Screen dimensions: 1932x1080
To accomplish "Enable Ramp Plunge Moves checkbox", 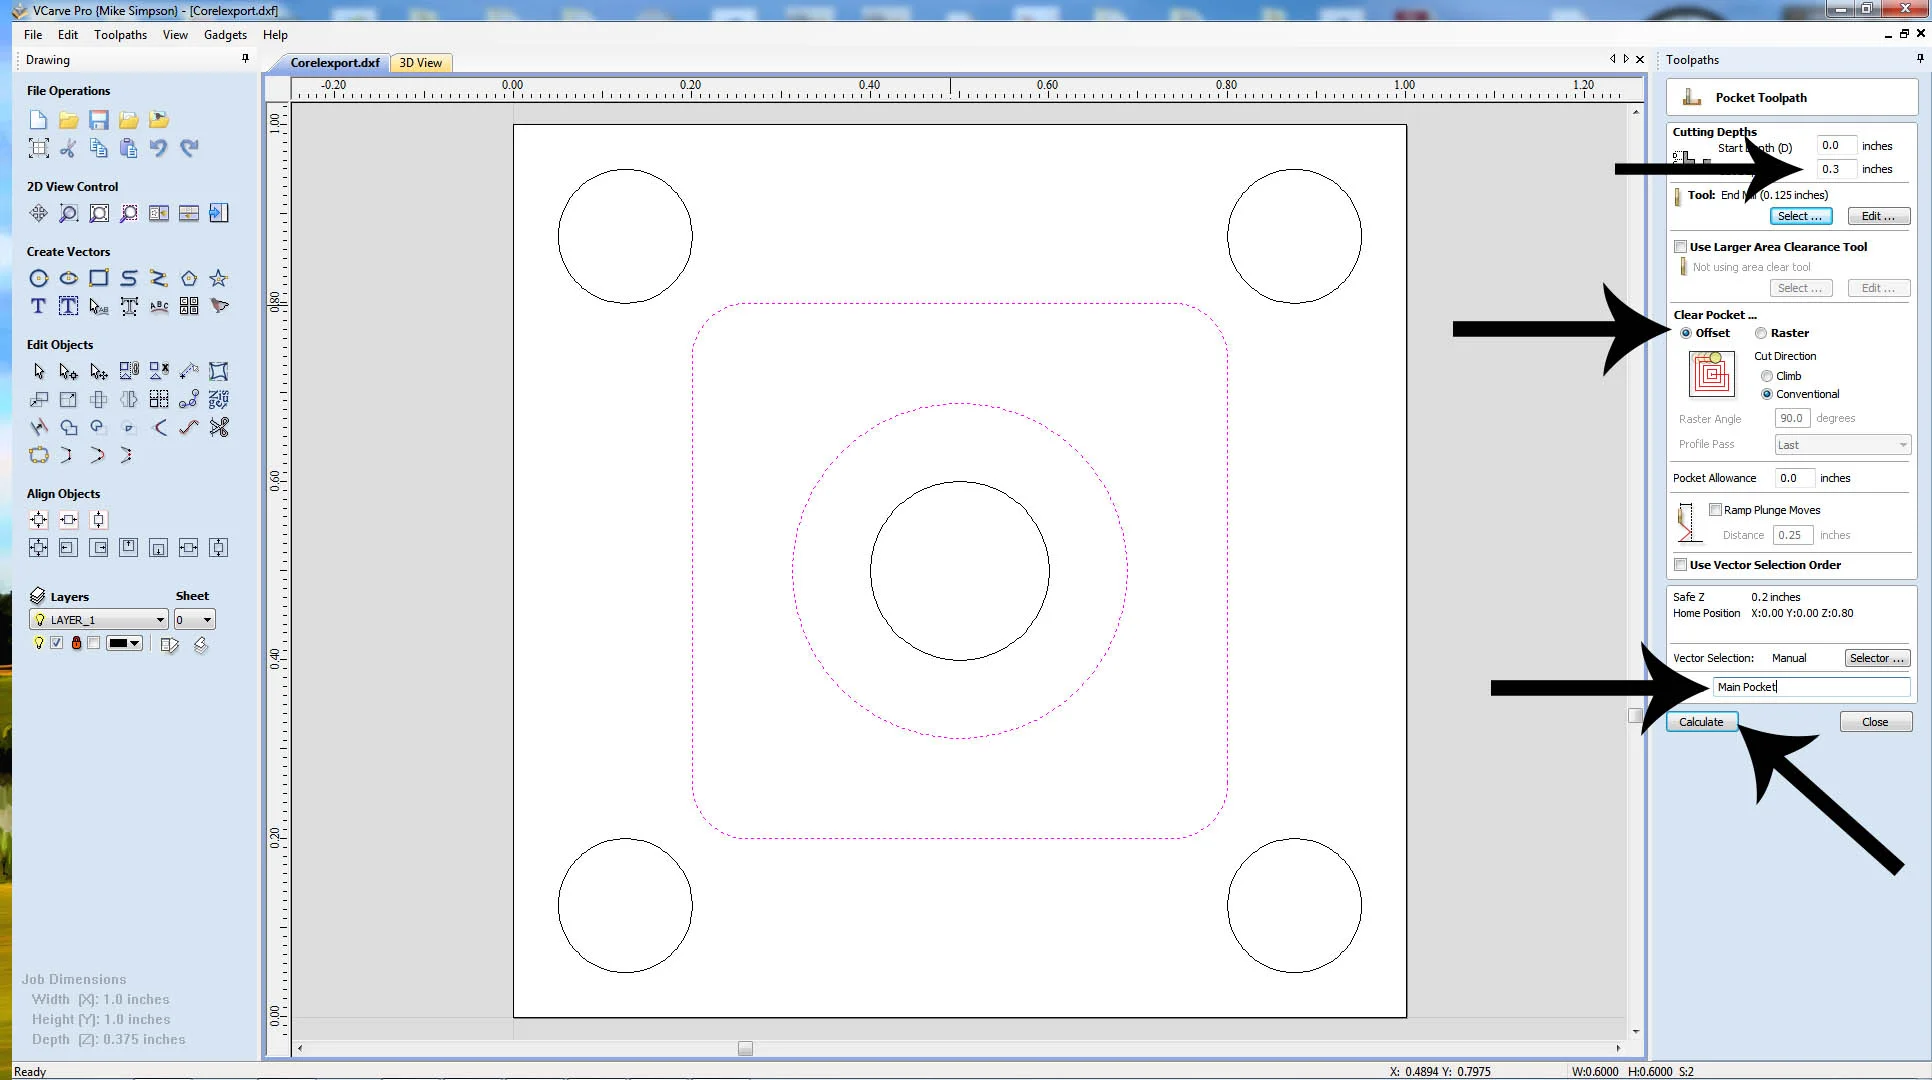I will pyautogui.click(x=1715, y=510).
